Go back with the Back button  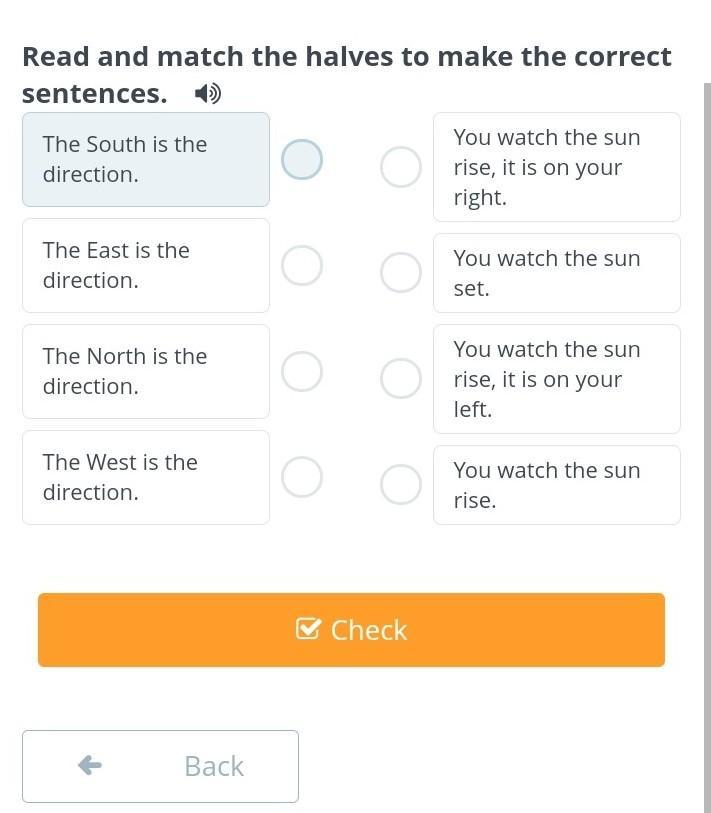(x=160, y=766)
